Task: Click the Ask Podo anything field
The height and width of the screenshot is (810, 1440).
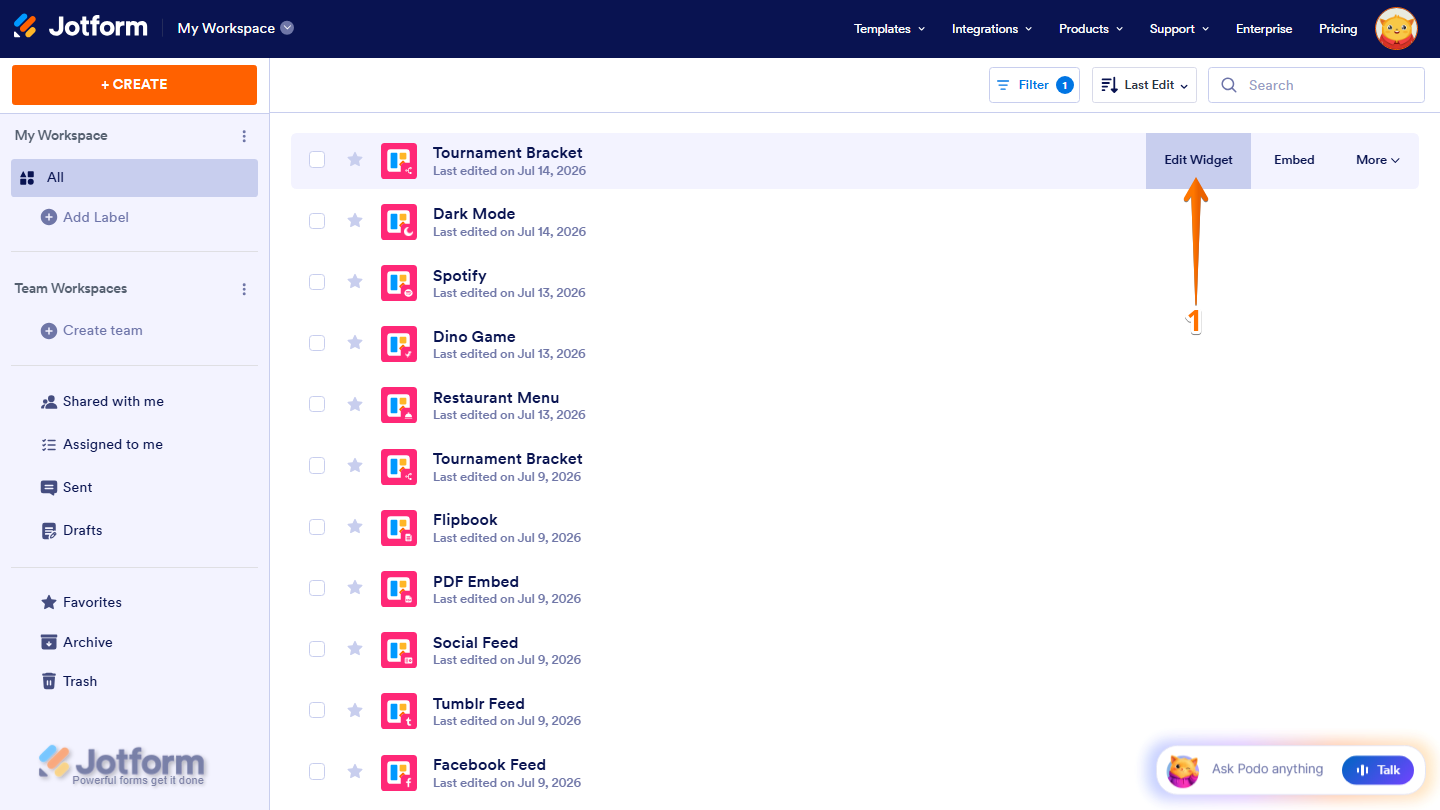Action: [x=1267, y=769]
